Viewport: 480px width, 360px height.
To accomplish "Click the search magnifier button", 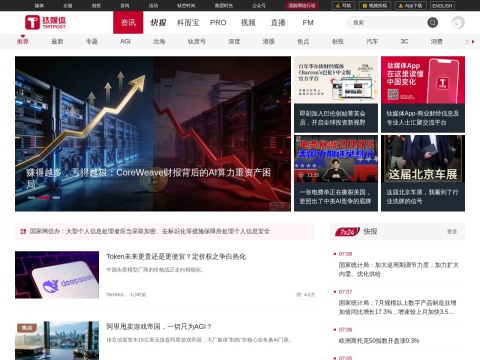I will point(433,22).
